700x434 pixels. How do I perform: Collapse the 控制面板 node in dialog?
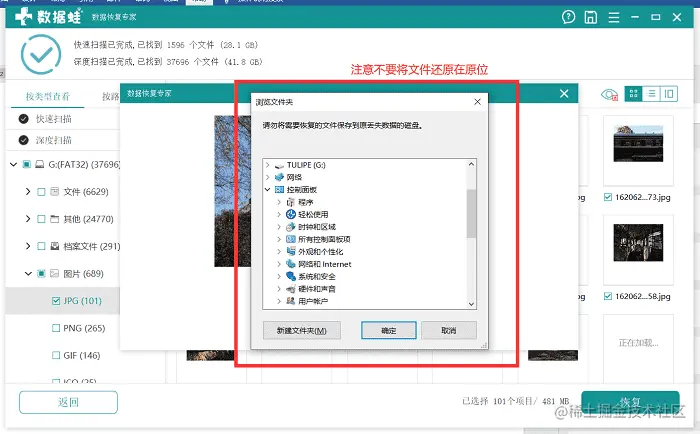[x=267, y=190]
